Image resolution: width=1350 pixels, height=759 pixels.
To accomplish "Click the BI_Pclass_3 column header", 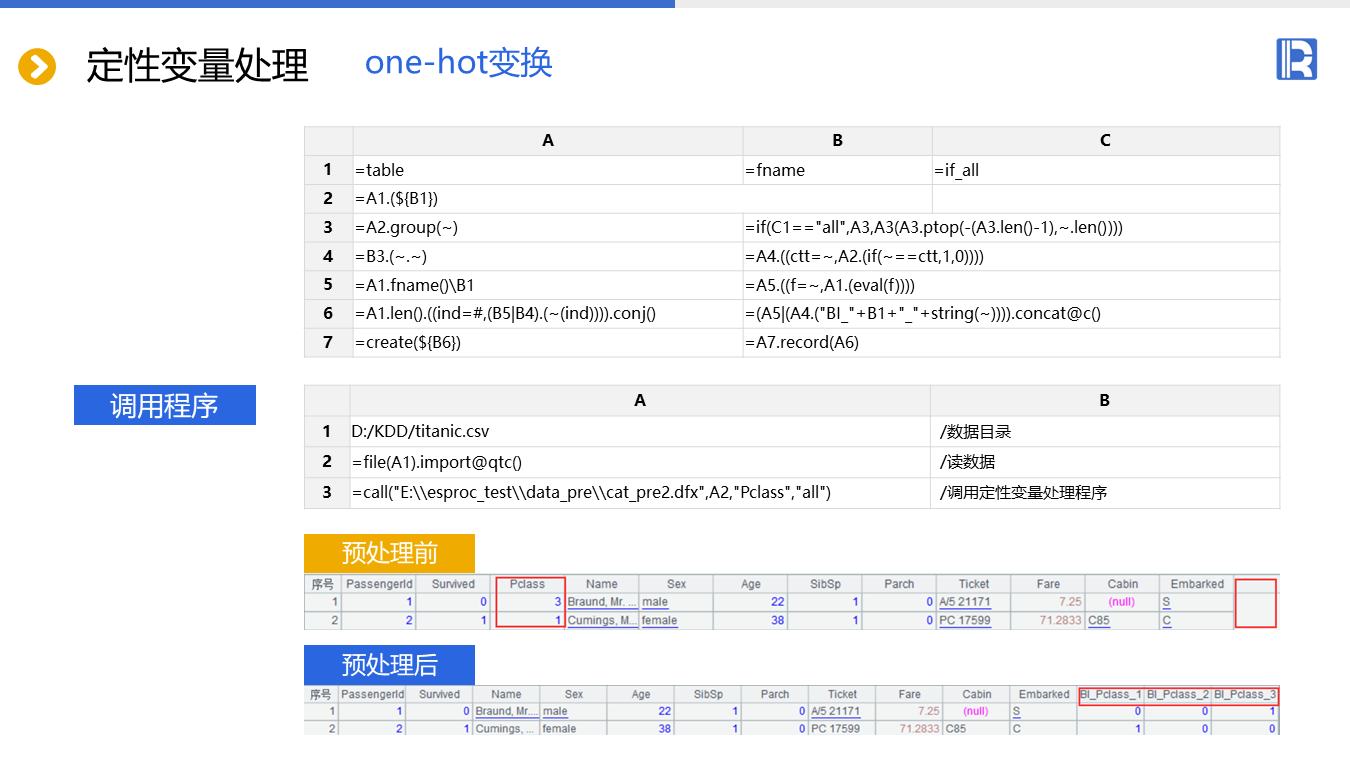I will [x=1245, y=694].
